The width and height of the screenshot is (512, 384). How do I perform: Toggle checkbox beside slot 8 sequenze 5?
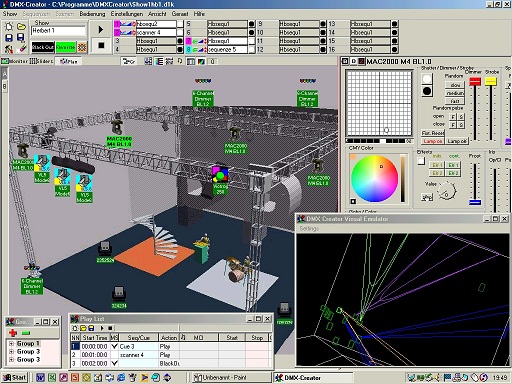(x=252, y=49)
